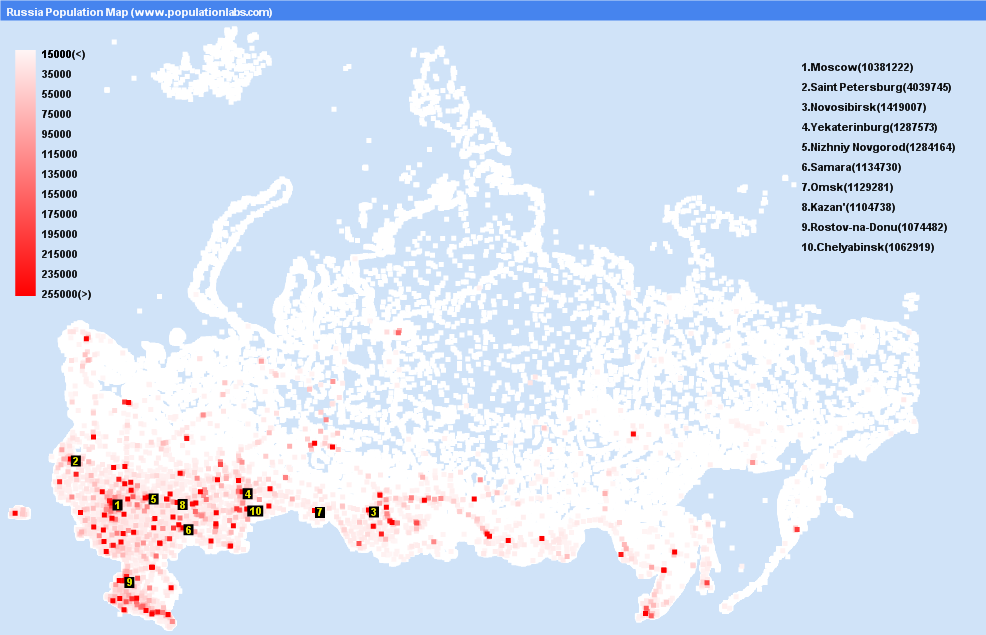Select Saint Petersburg in the city list

tap(876, 87)
